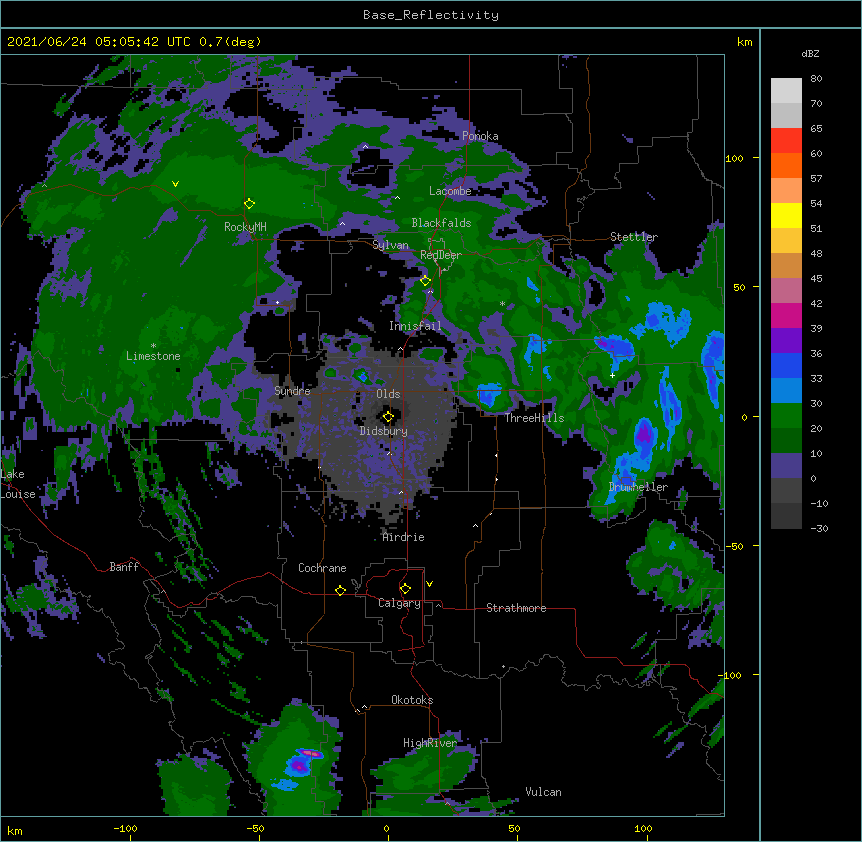Select the Limestone label
Viewport: 862px width, 842px height.
[153, 356]
